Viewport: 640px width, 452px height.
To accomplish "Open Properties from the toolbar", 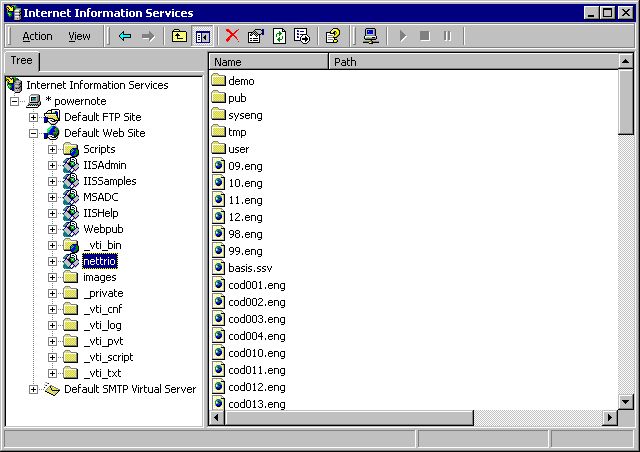I will coord(255,36).
